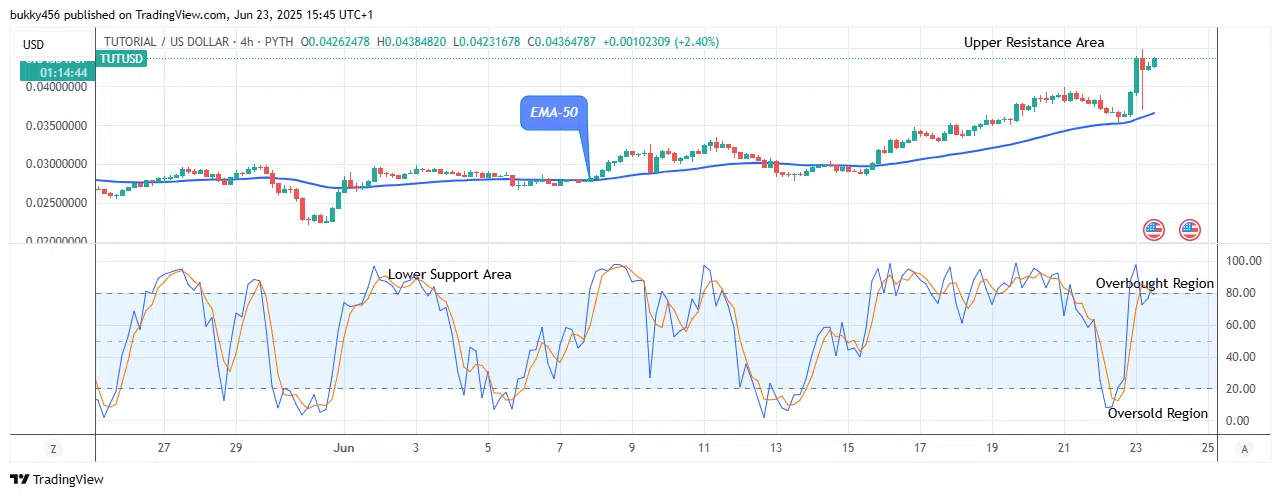Click the EMA-50 callout label

point(554,114)
